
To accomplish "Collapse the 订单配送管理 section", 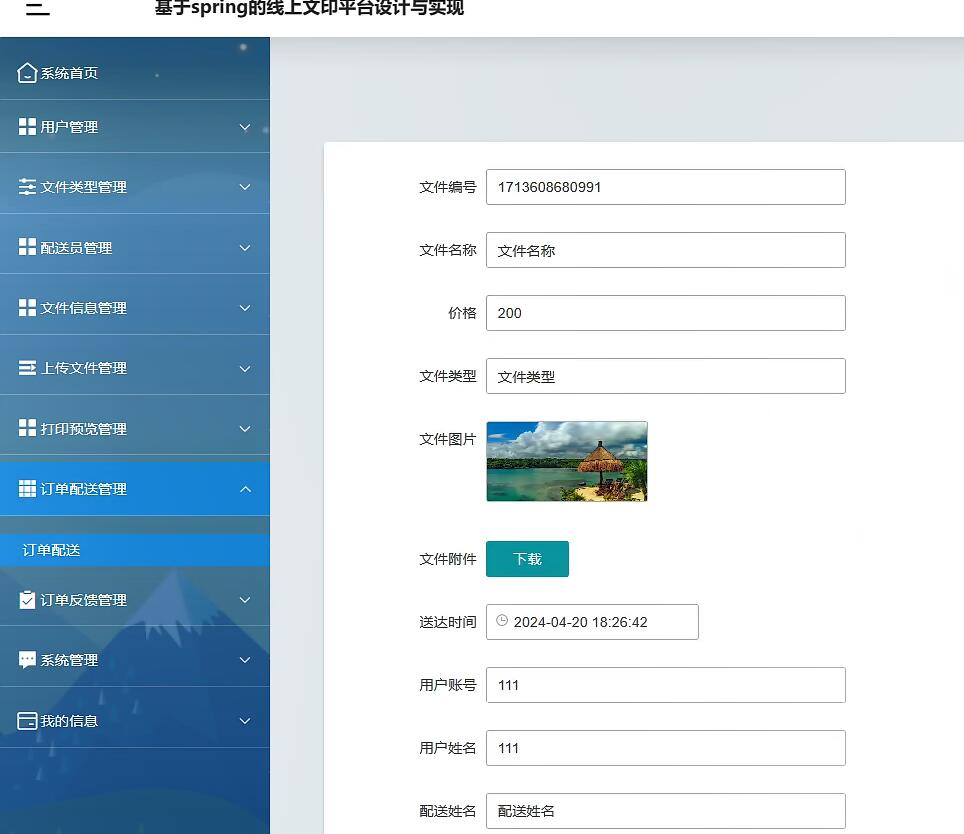I will click(245, 489).
